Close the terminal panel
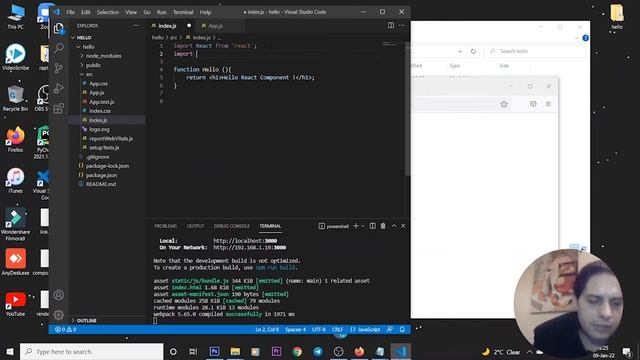 click(403, 226)
